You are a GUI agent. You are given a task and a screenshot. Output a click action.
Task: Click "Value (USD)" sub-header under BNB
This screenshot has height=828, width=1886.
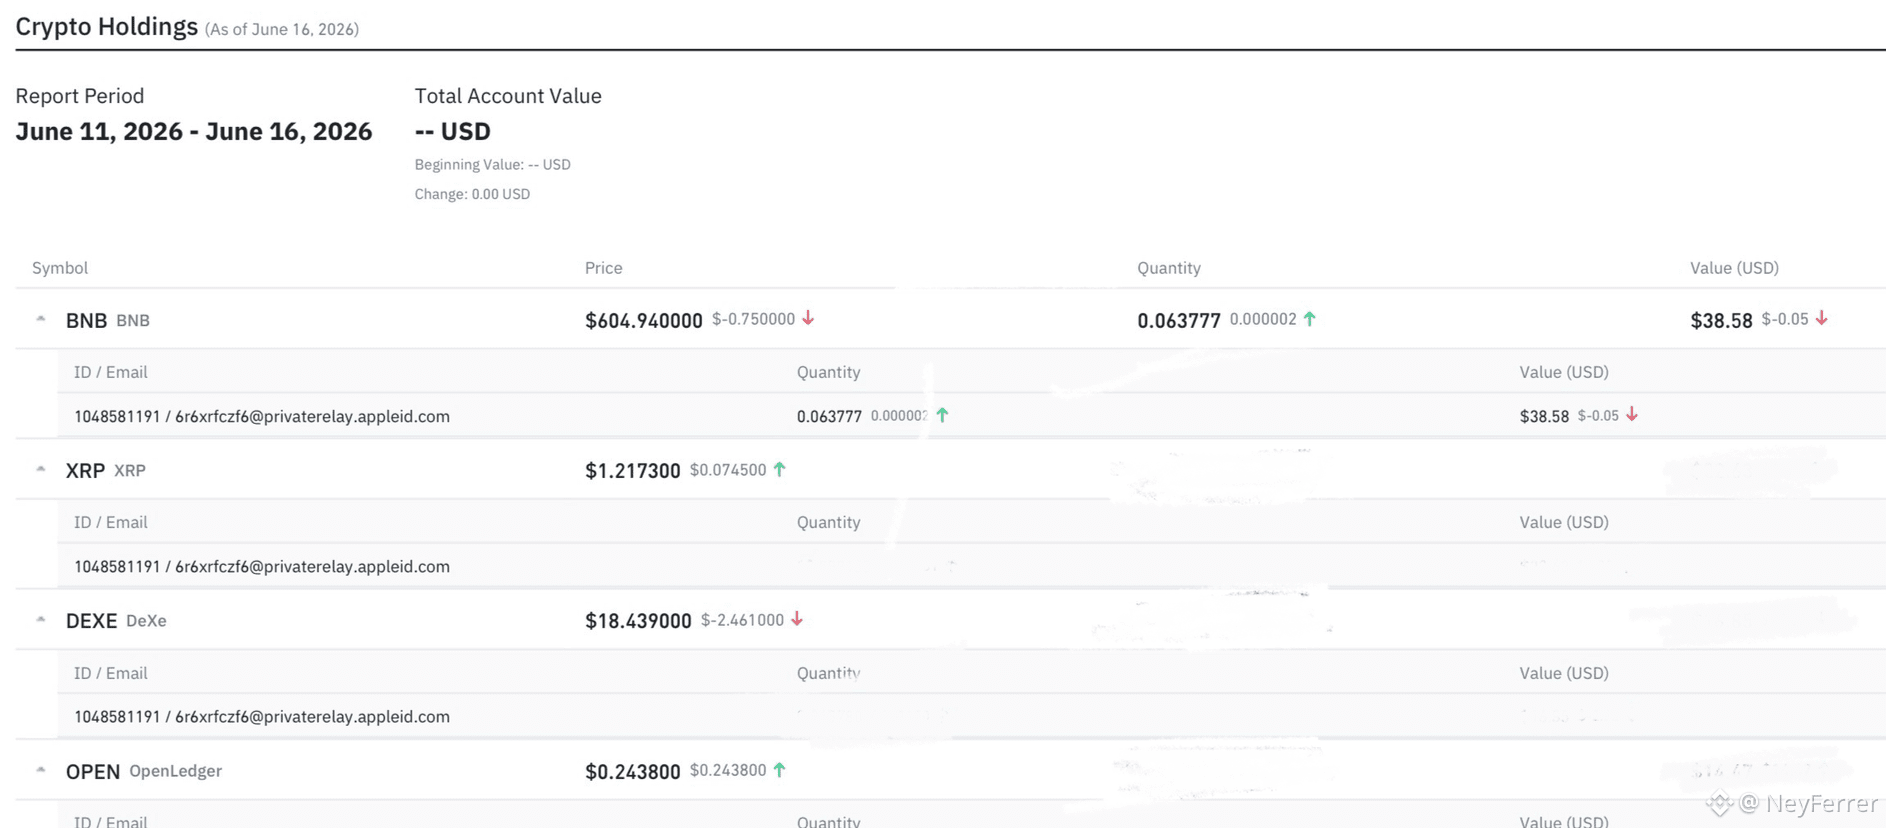click(x=1564, y=372)
